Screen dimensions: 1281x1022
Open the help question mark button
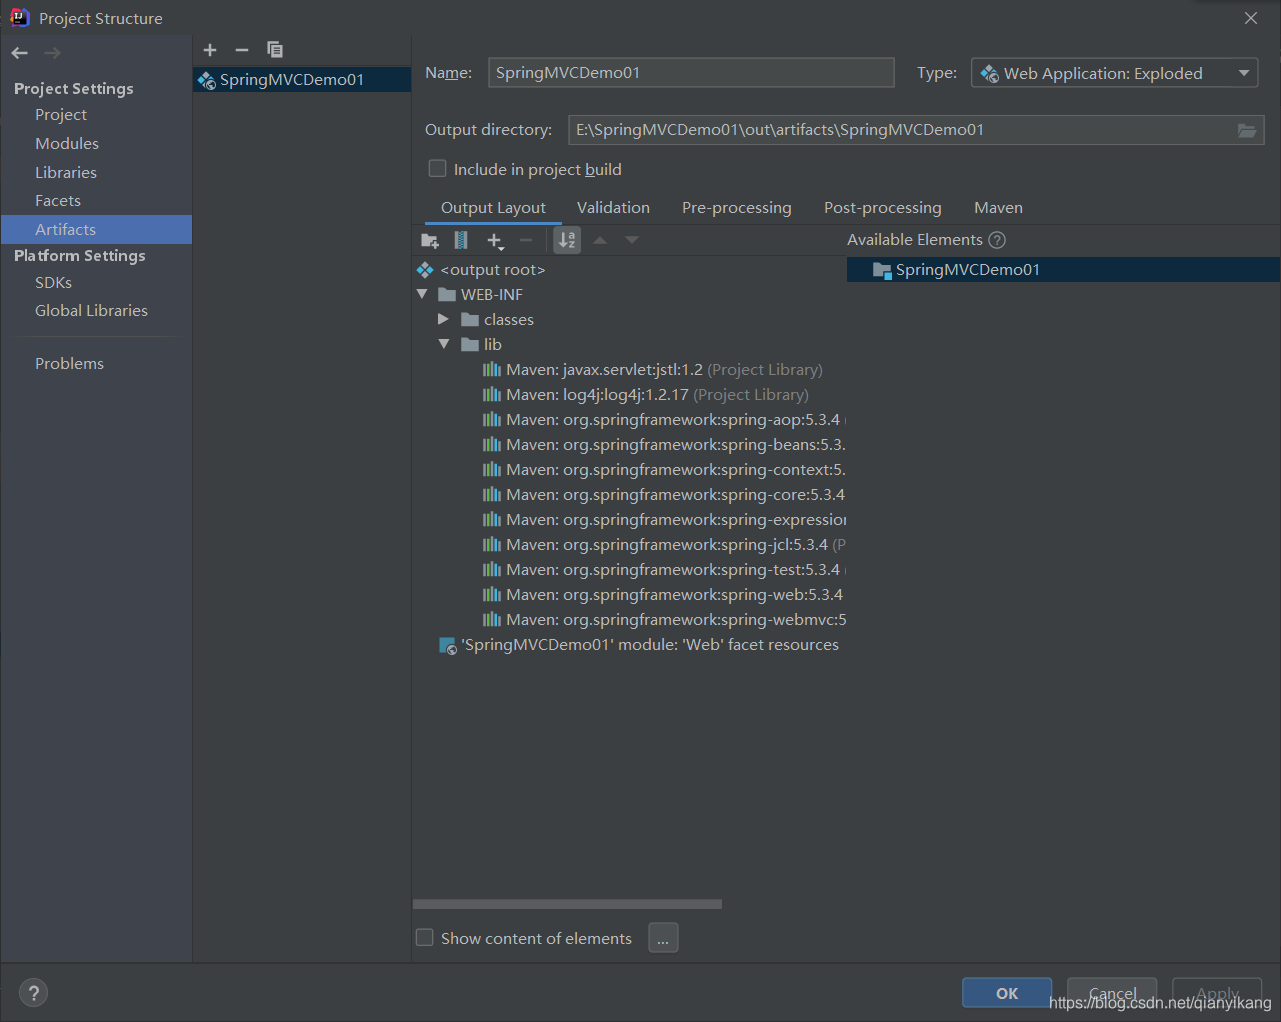pyautogui.click(x=33, y=993)
